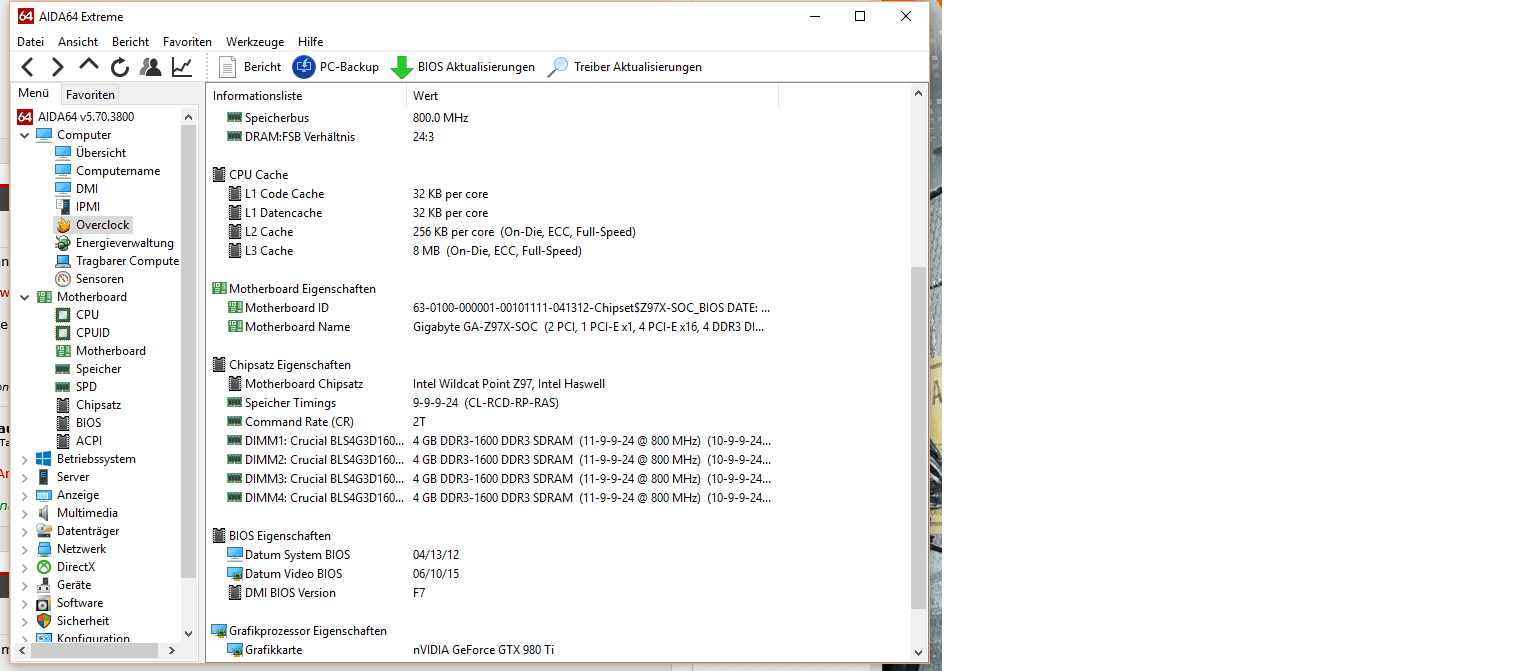Screen dimensions: 1536x671
Task: Click the Energieverwaltung icon in tree
Action: coord(63,243)
